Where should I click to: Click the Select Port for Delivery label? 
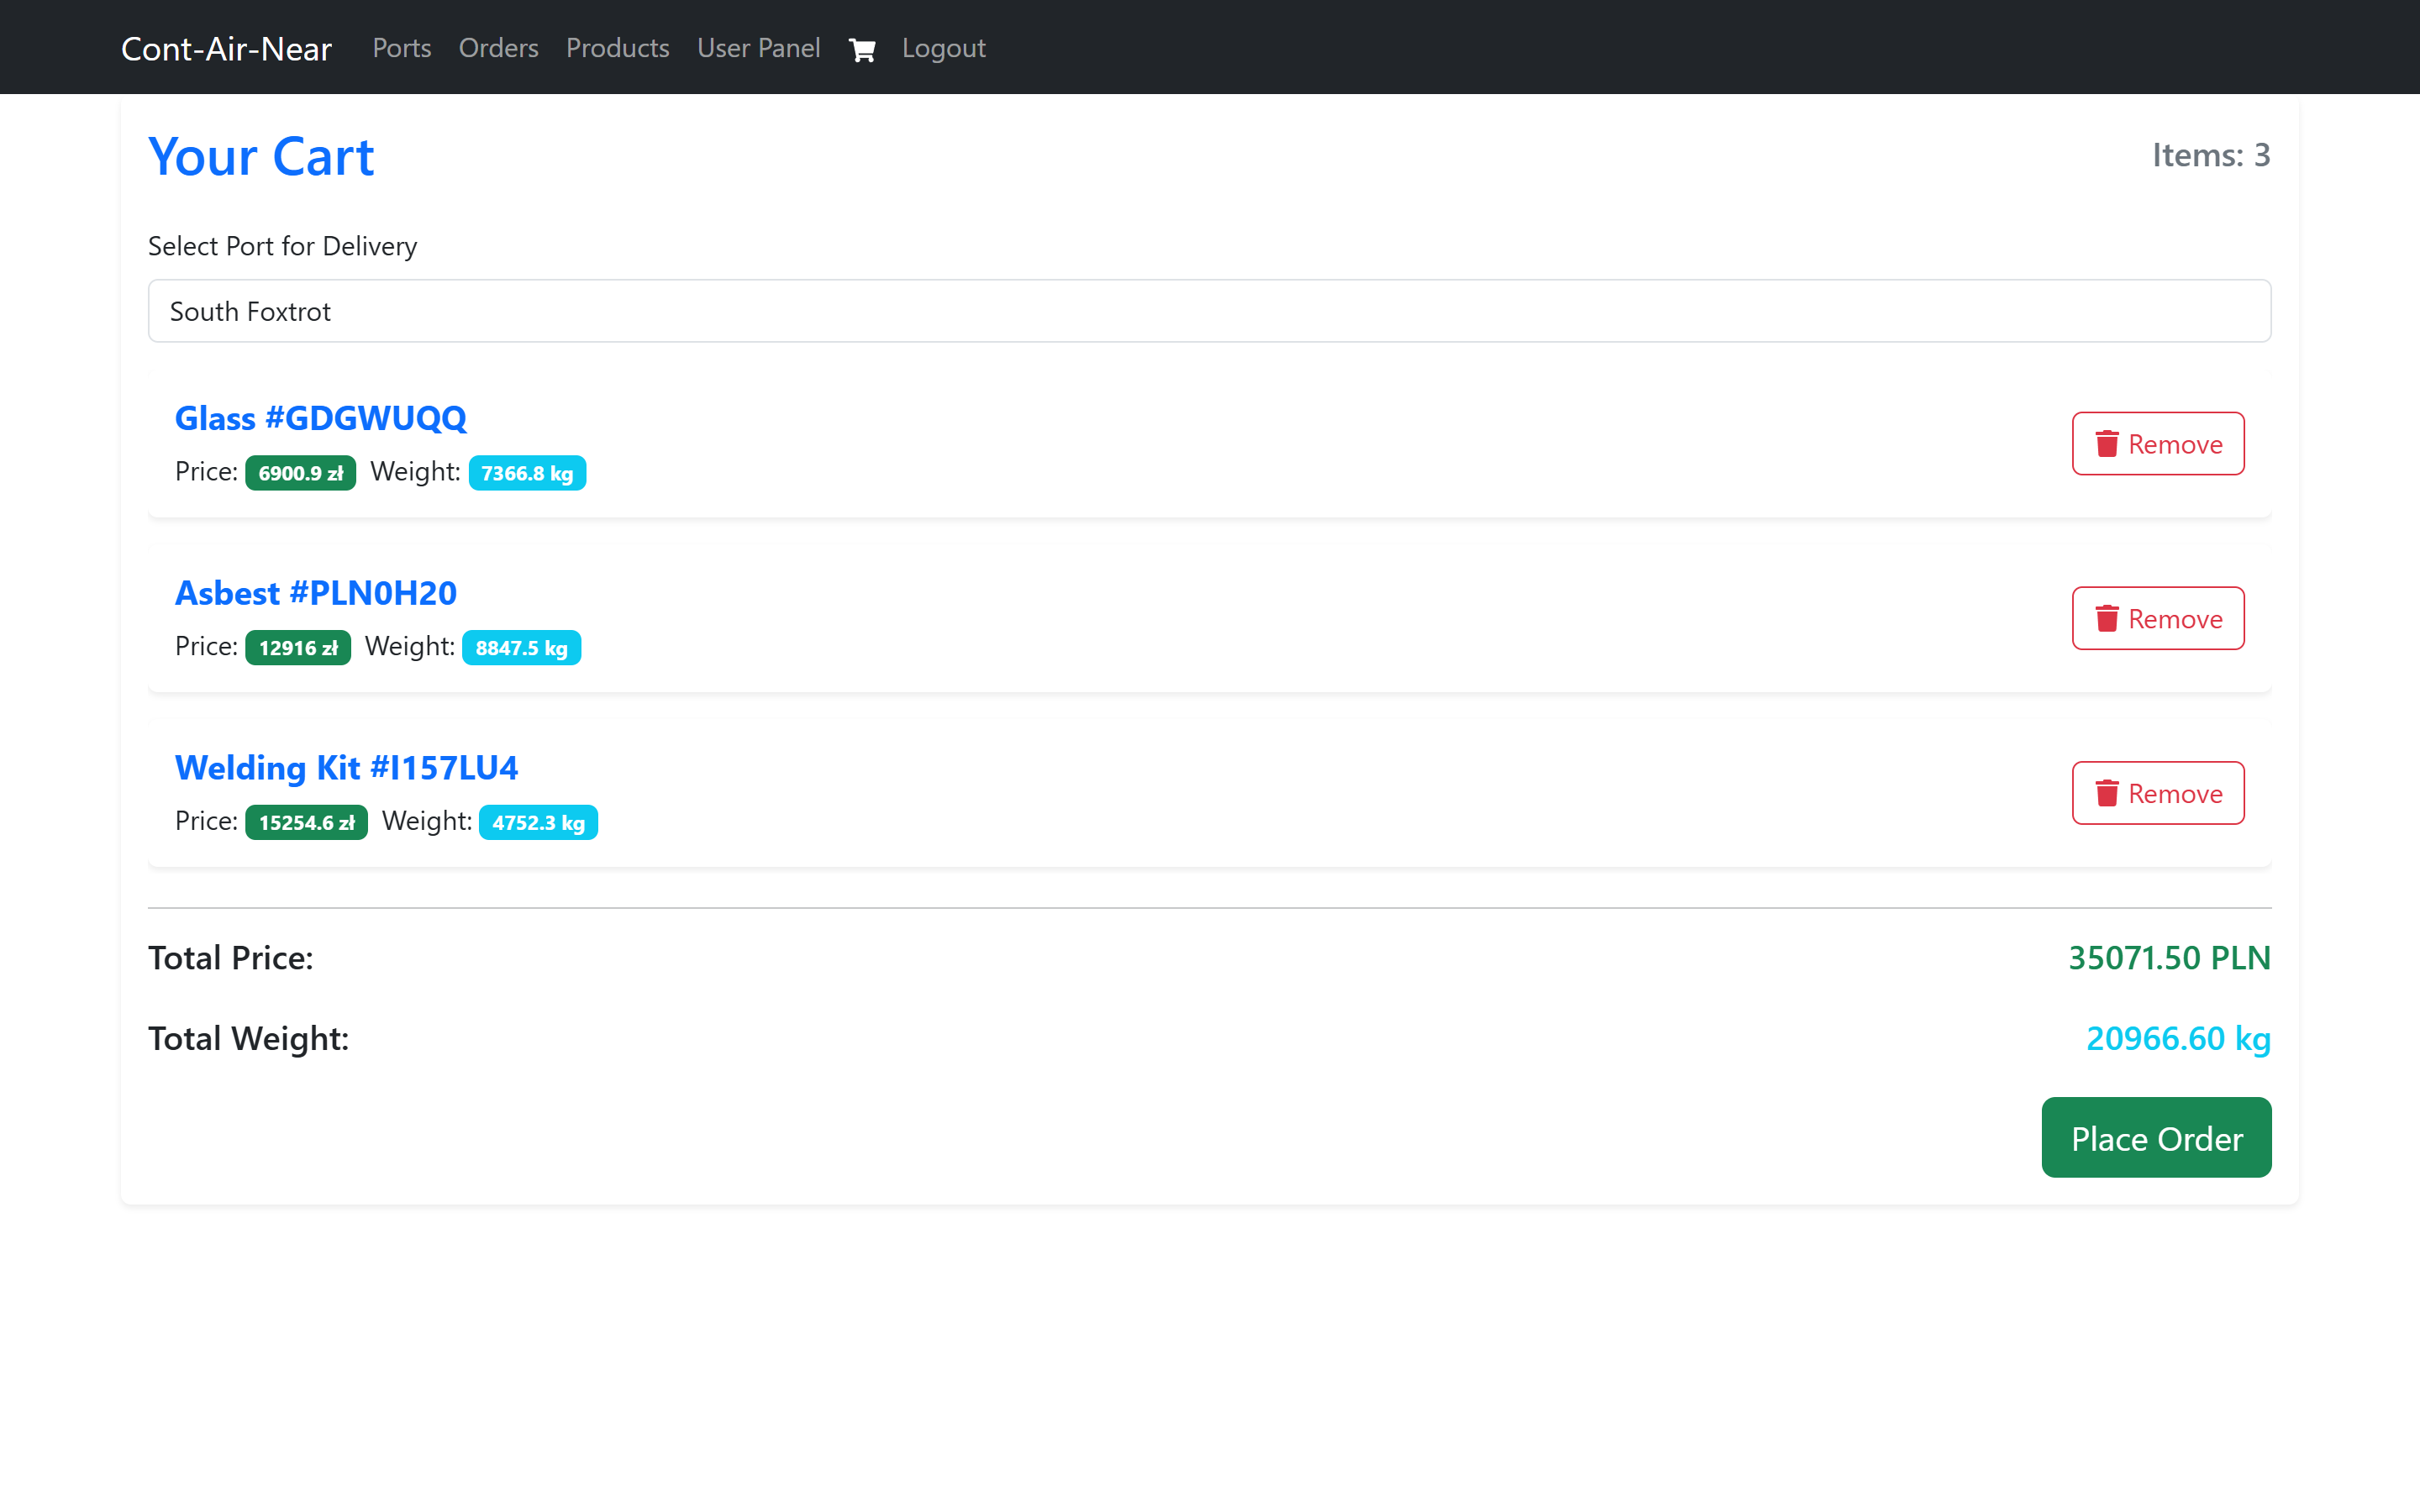[283, 246]
